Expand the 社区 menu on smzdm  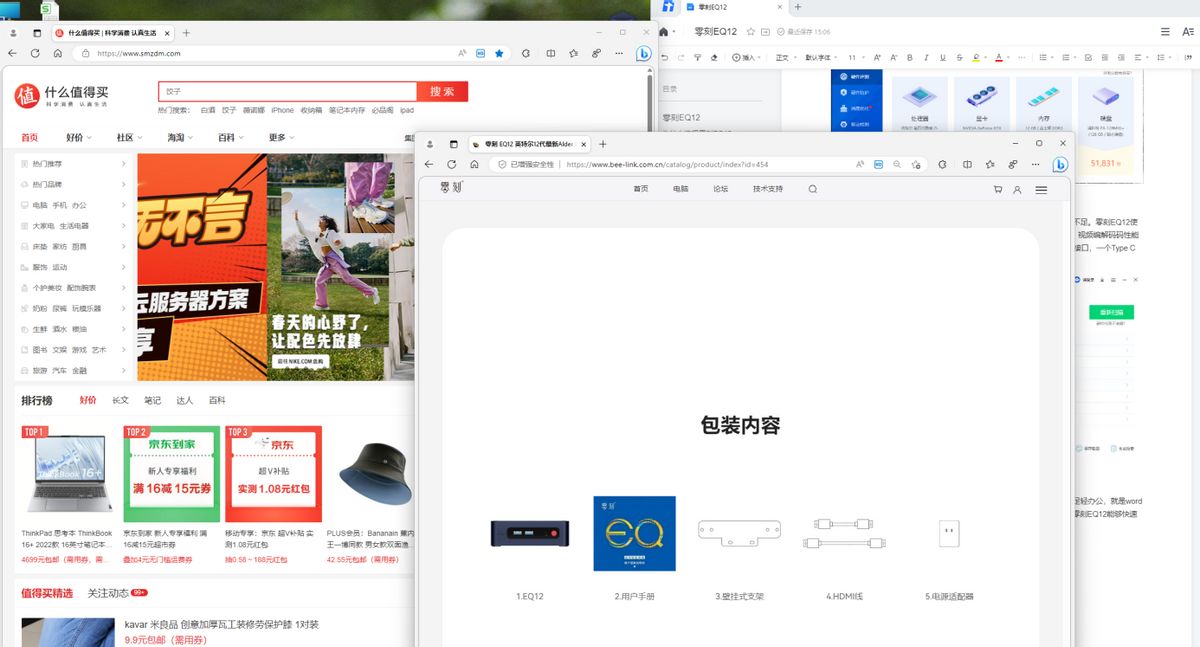click(x=129, y=138)
